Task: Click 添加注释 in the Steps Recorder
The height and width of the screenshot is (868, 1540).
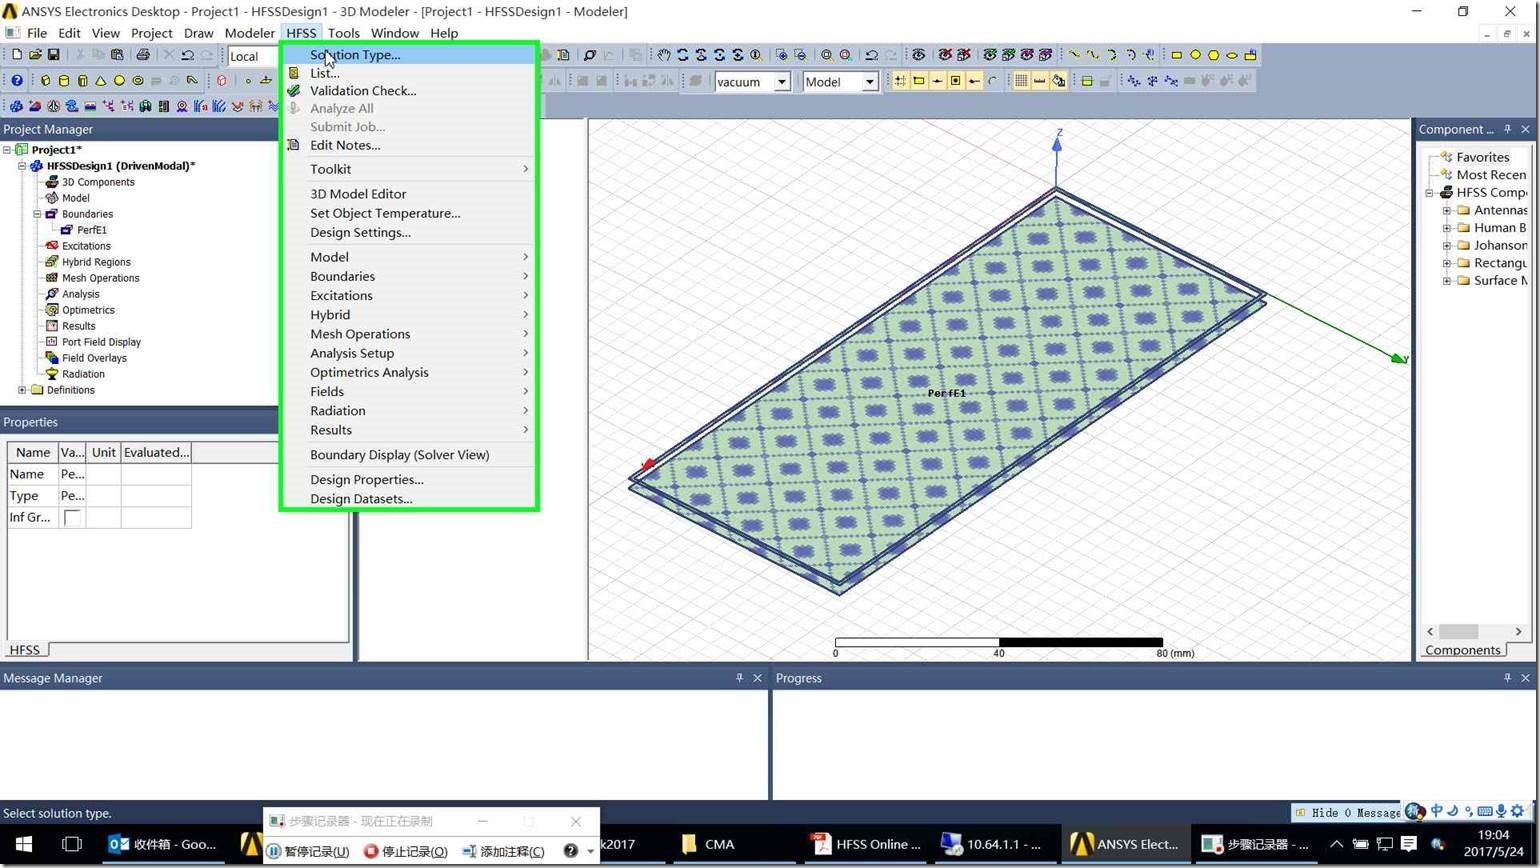Action: tap(503, 851)
